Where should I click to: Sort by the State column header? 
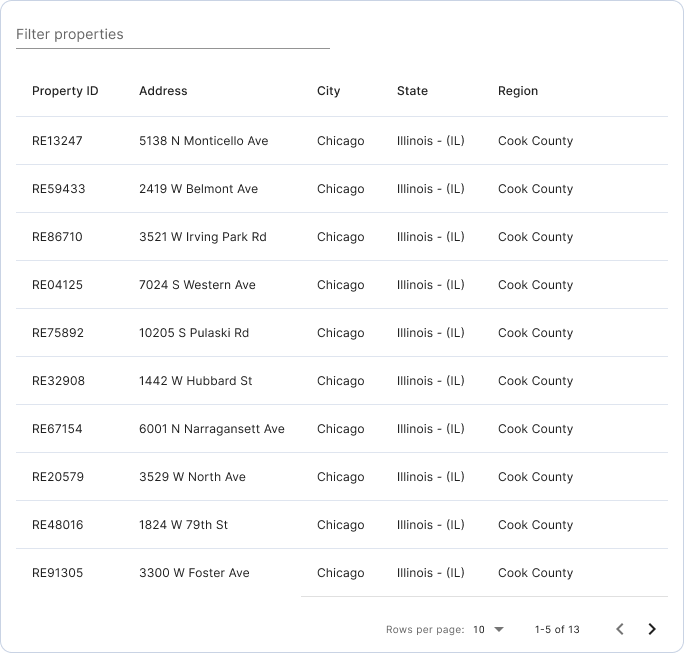[x=412, y=91]
